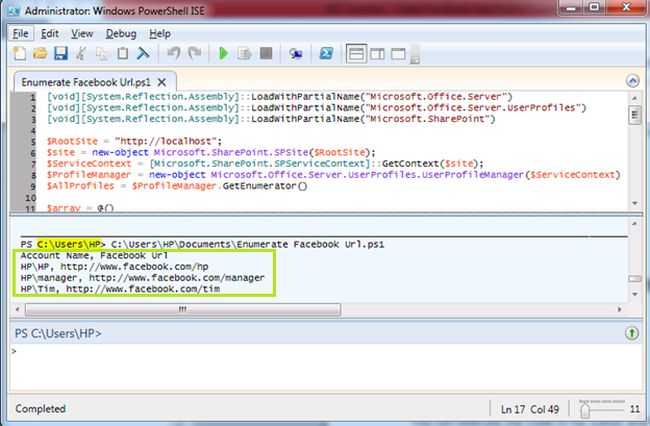The height and width of the screenshot is (426, 650).
Task: Click output row HP\HP facebook url
Action: click(x=114, y=266)
